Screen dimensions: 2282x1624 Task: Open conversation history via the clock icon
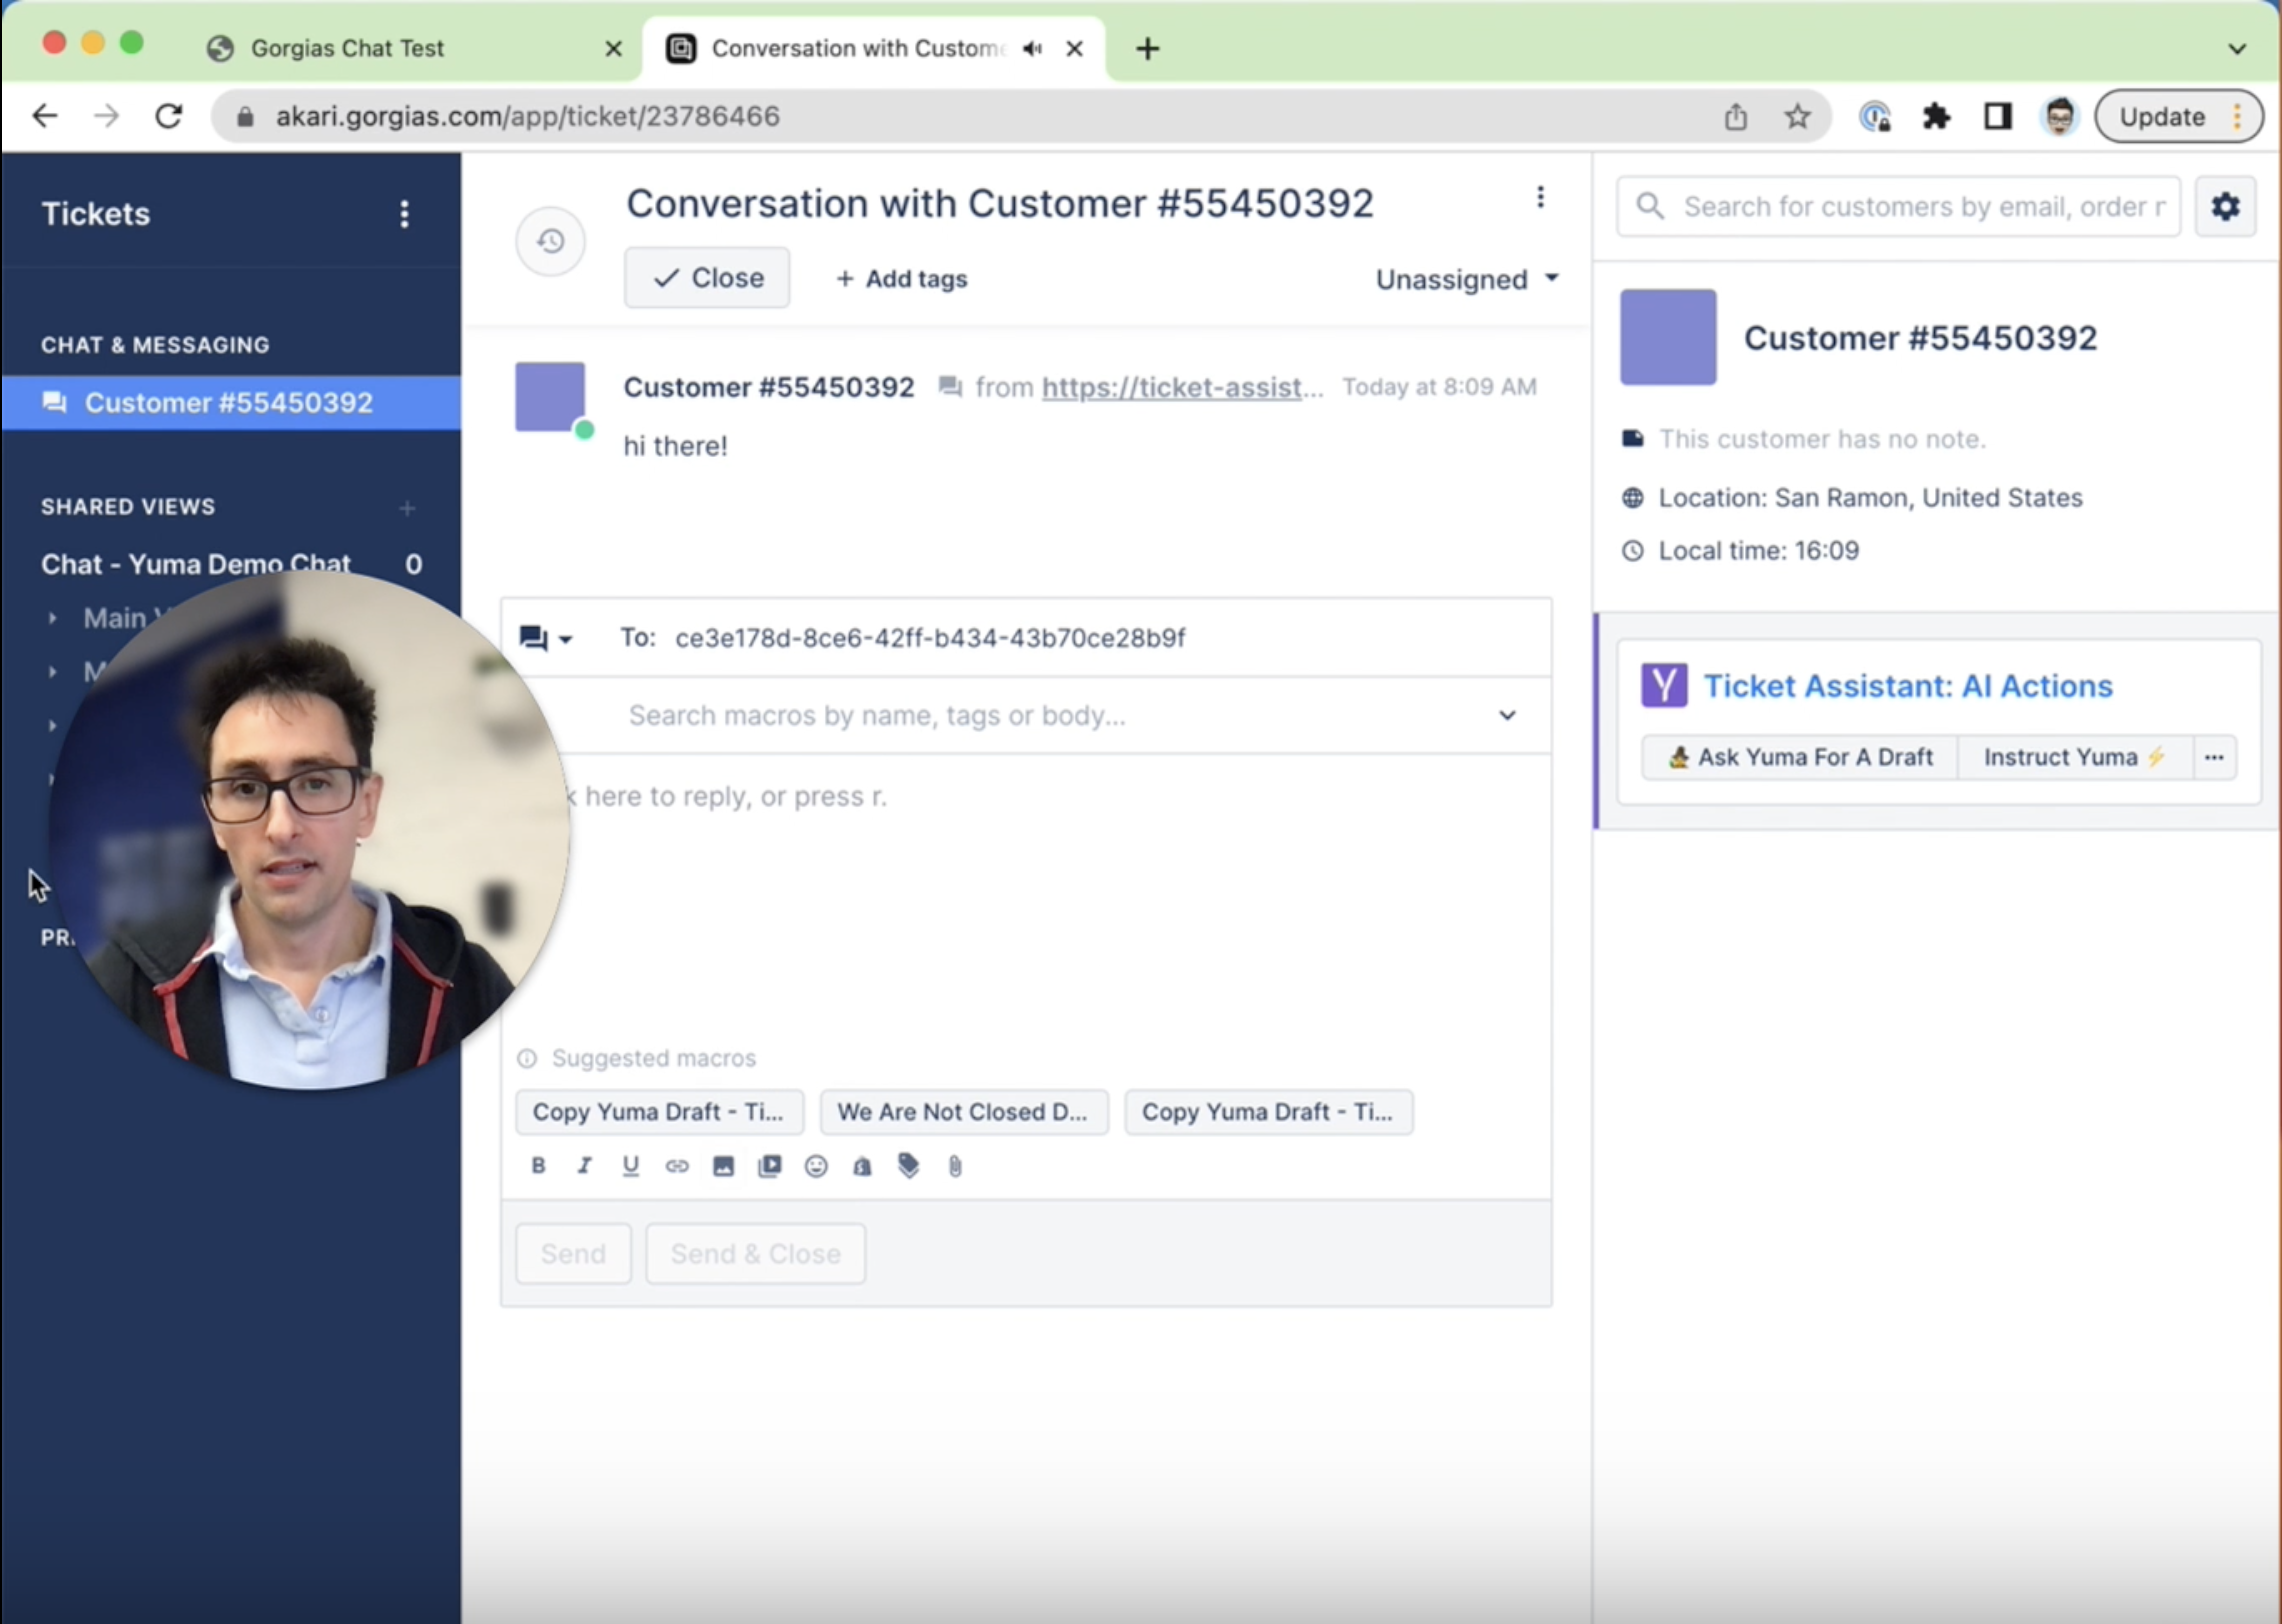[x=550, y=240]
